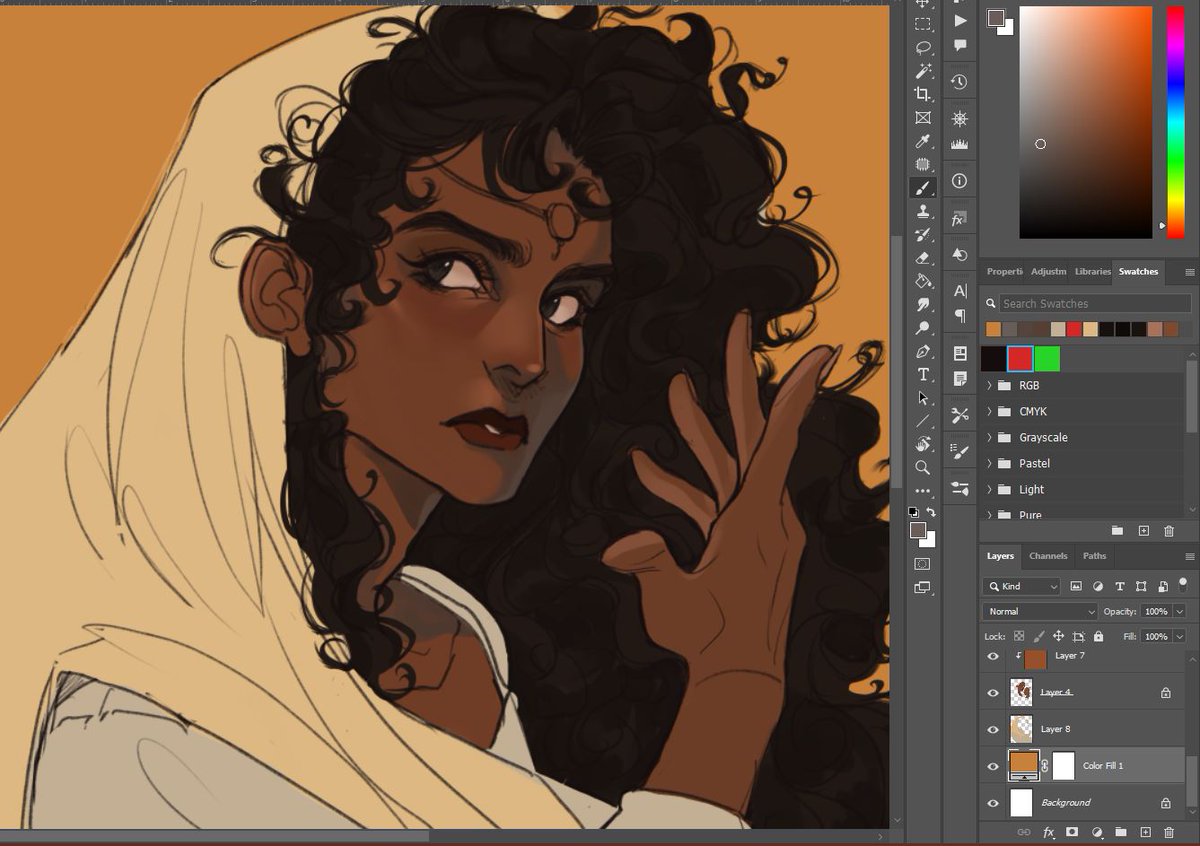This screenshot has width=1200, height=846.
Task: Select the Hand tool
Action: 923,444
